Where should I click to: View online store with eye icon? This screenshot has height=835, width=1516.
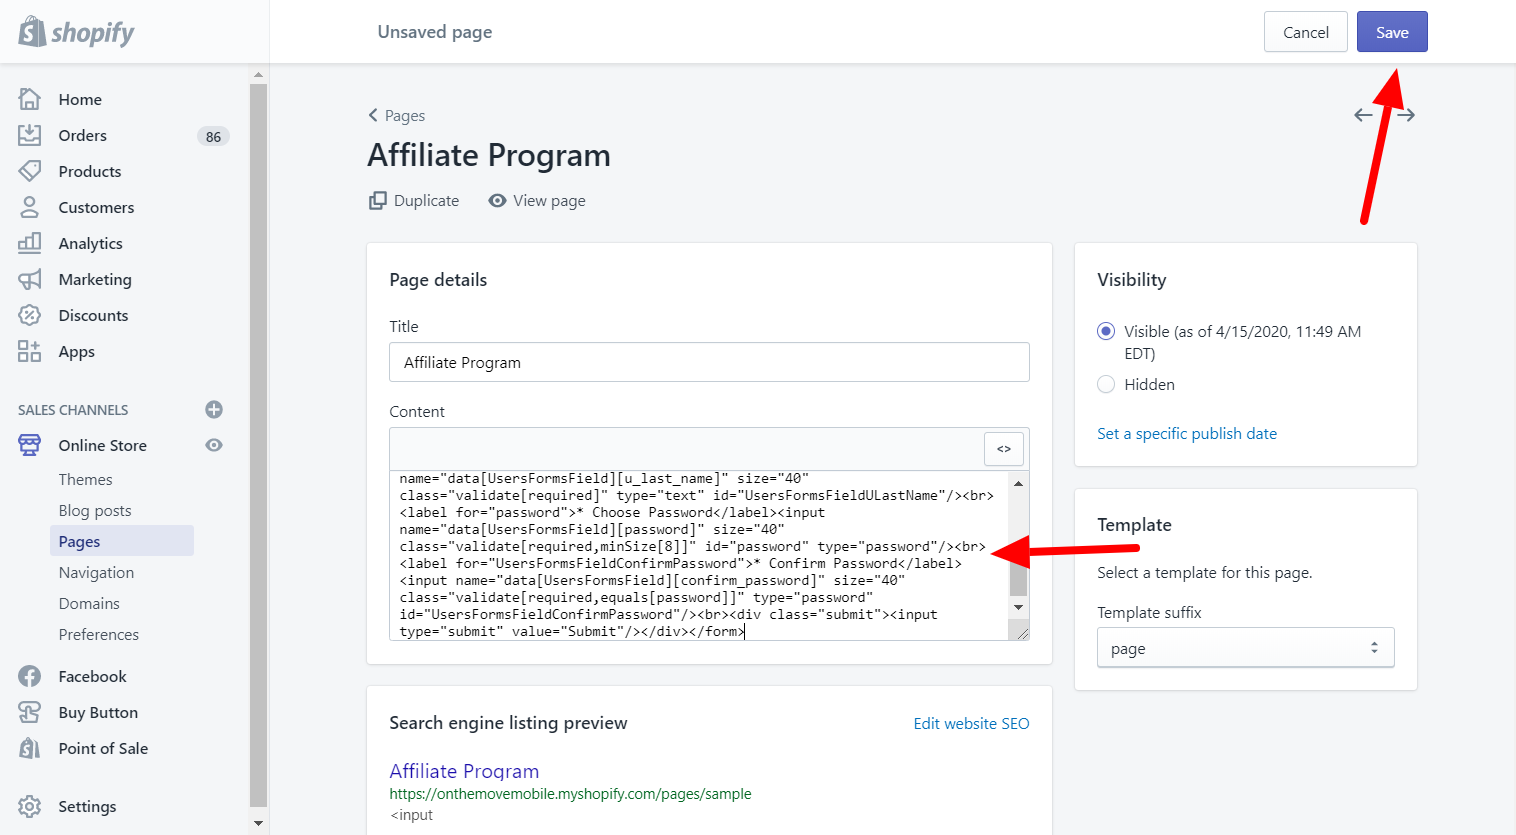click(214, 445)
